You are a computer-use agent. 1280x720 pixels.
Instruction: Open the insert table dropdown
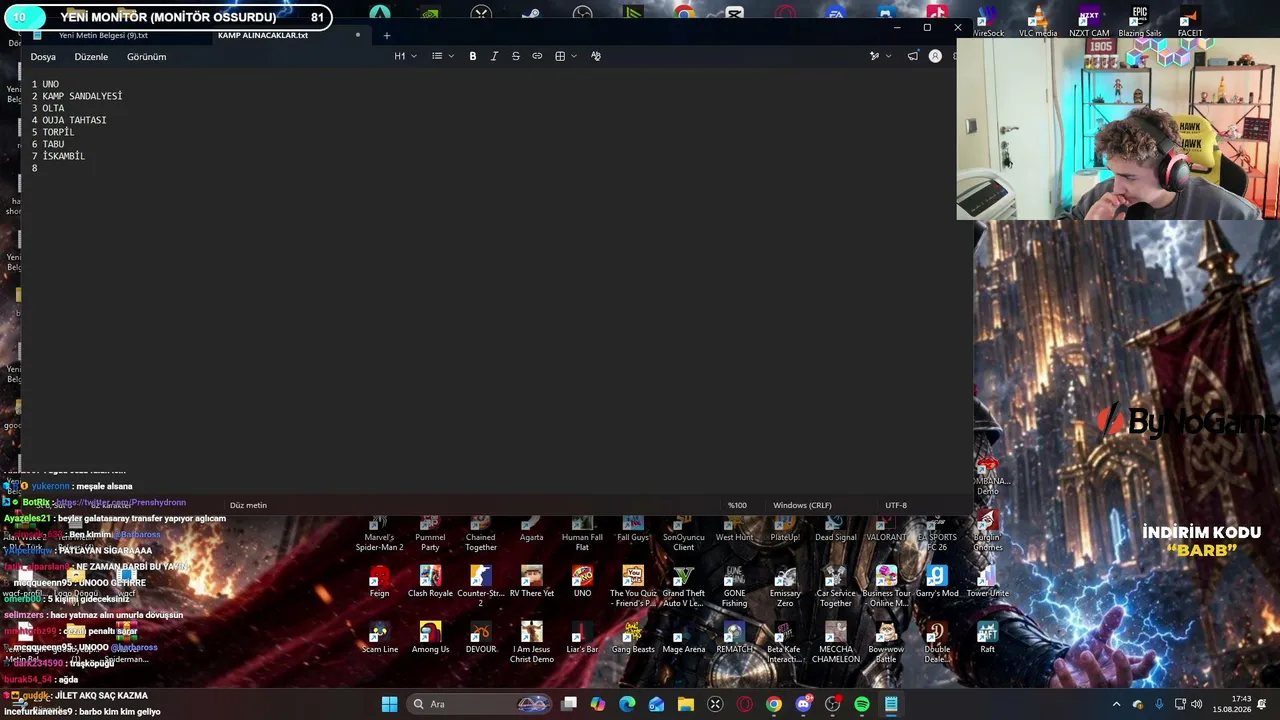[565, 56]
